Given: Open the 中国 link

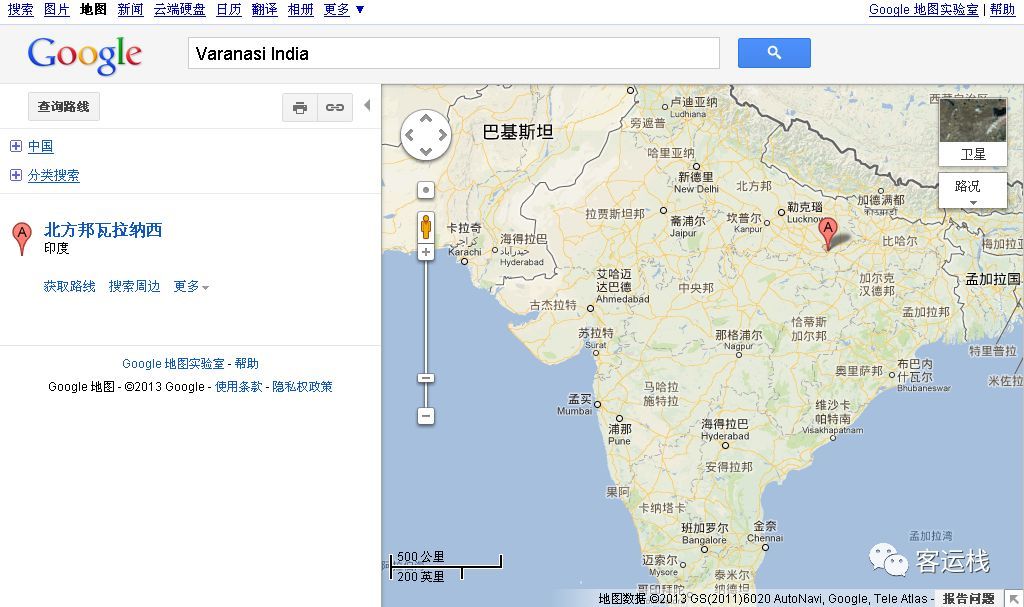Looking at the screenshot, I should (x=40, y=146).
